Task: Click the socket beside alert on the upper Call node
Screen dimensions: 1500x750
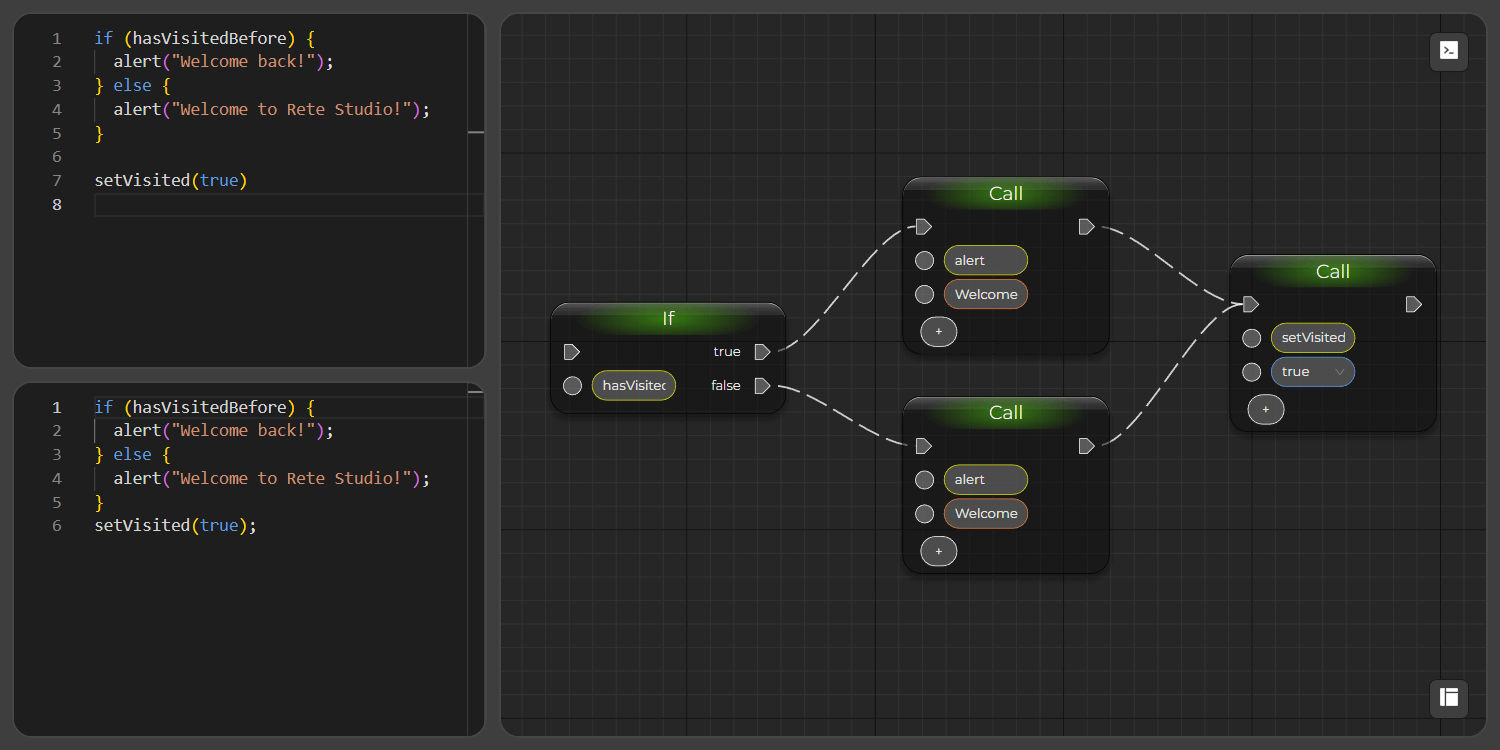Action: tap(923, 260)
